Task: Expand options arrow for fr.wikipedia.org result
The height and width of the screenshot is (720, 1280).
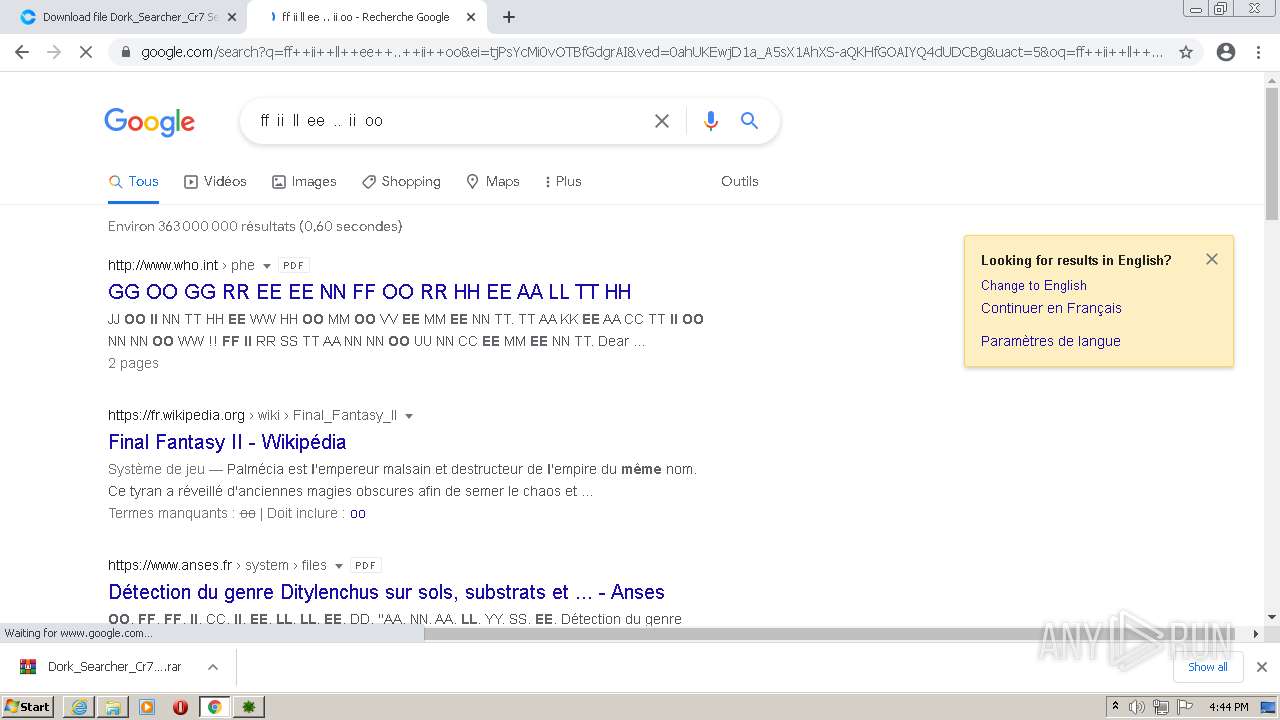Action: (x=409, y=416)
